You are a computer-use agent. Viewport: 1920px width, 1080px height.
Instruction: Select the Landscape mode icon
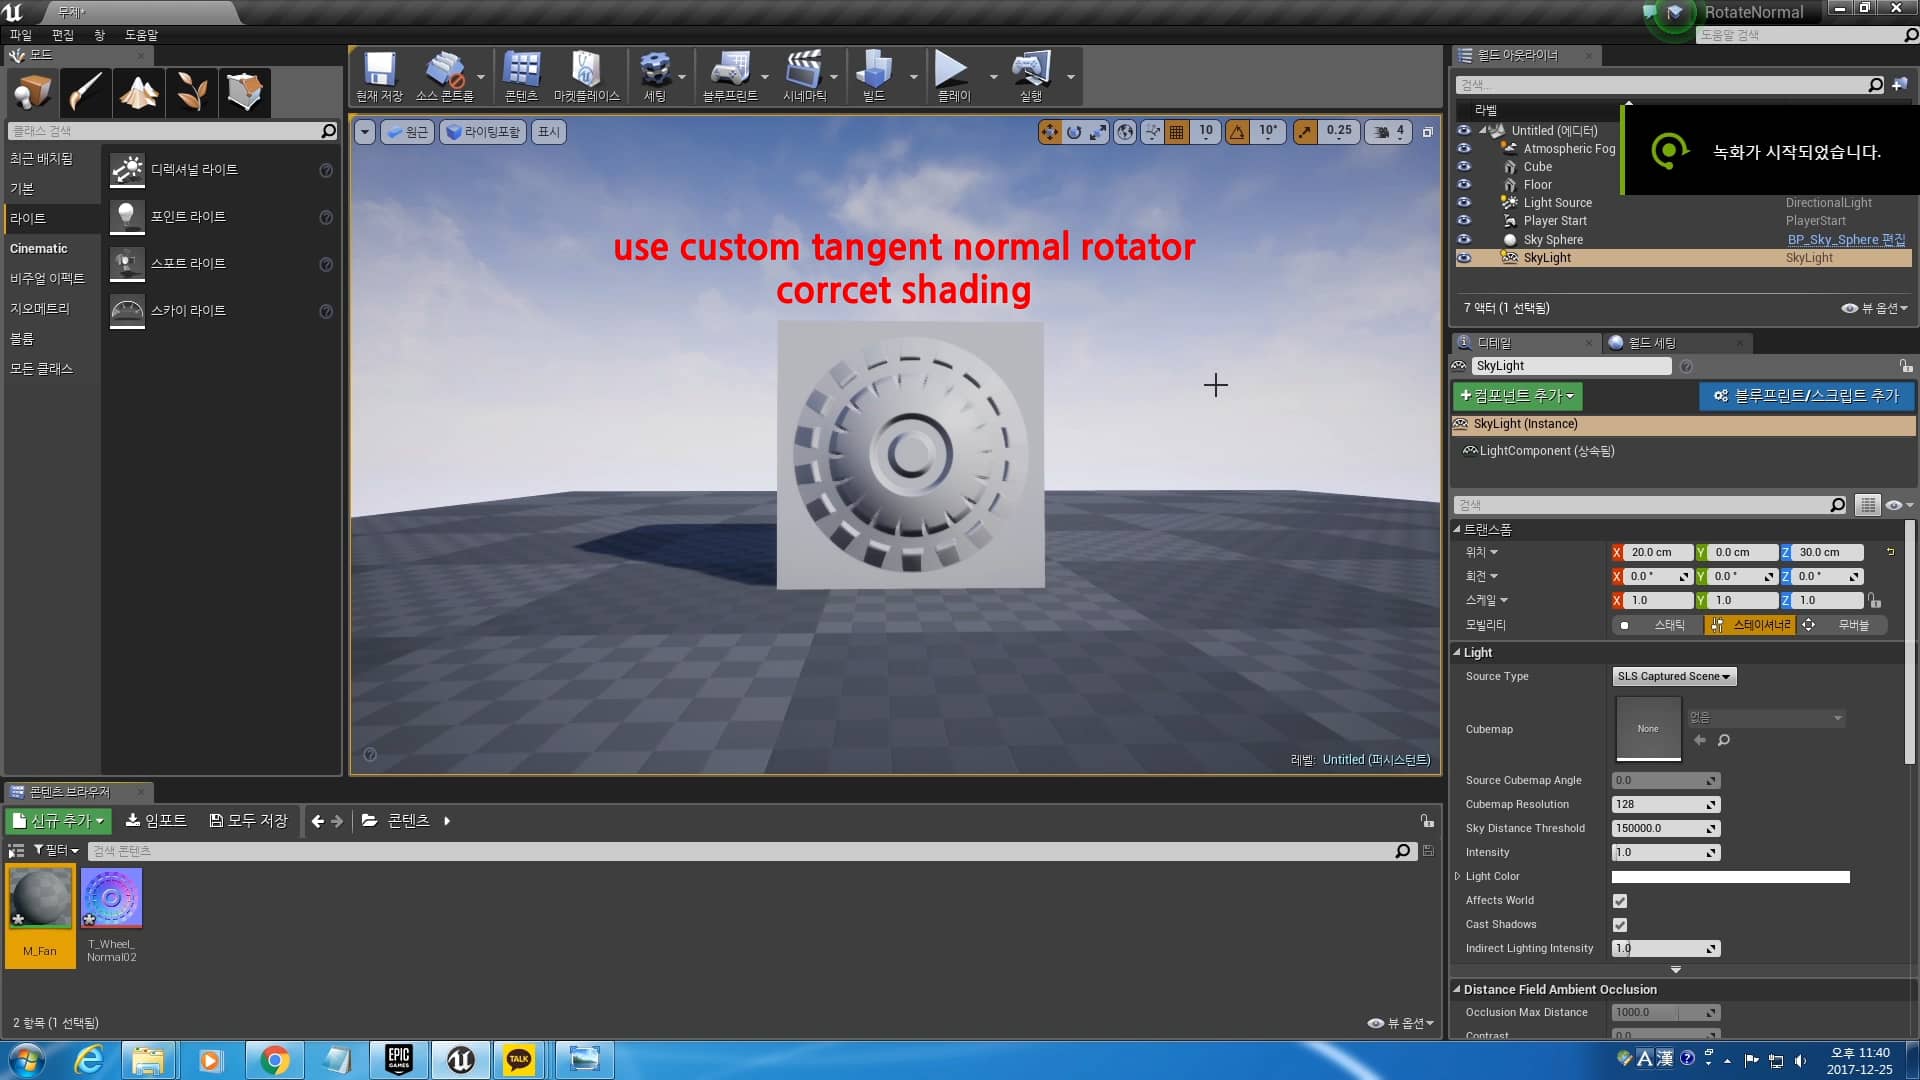pos(138,92)
